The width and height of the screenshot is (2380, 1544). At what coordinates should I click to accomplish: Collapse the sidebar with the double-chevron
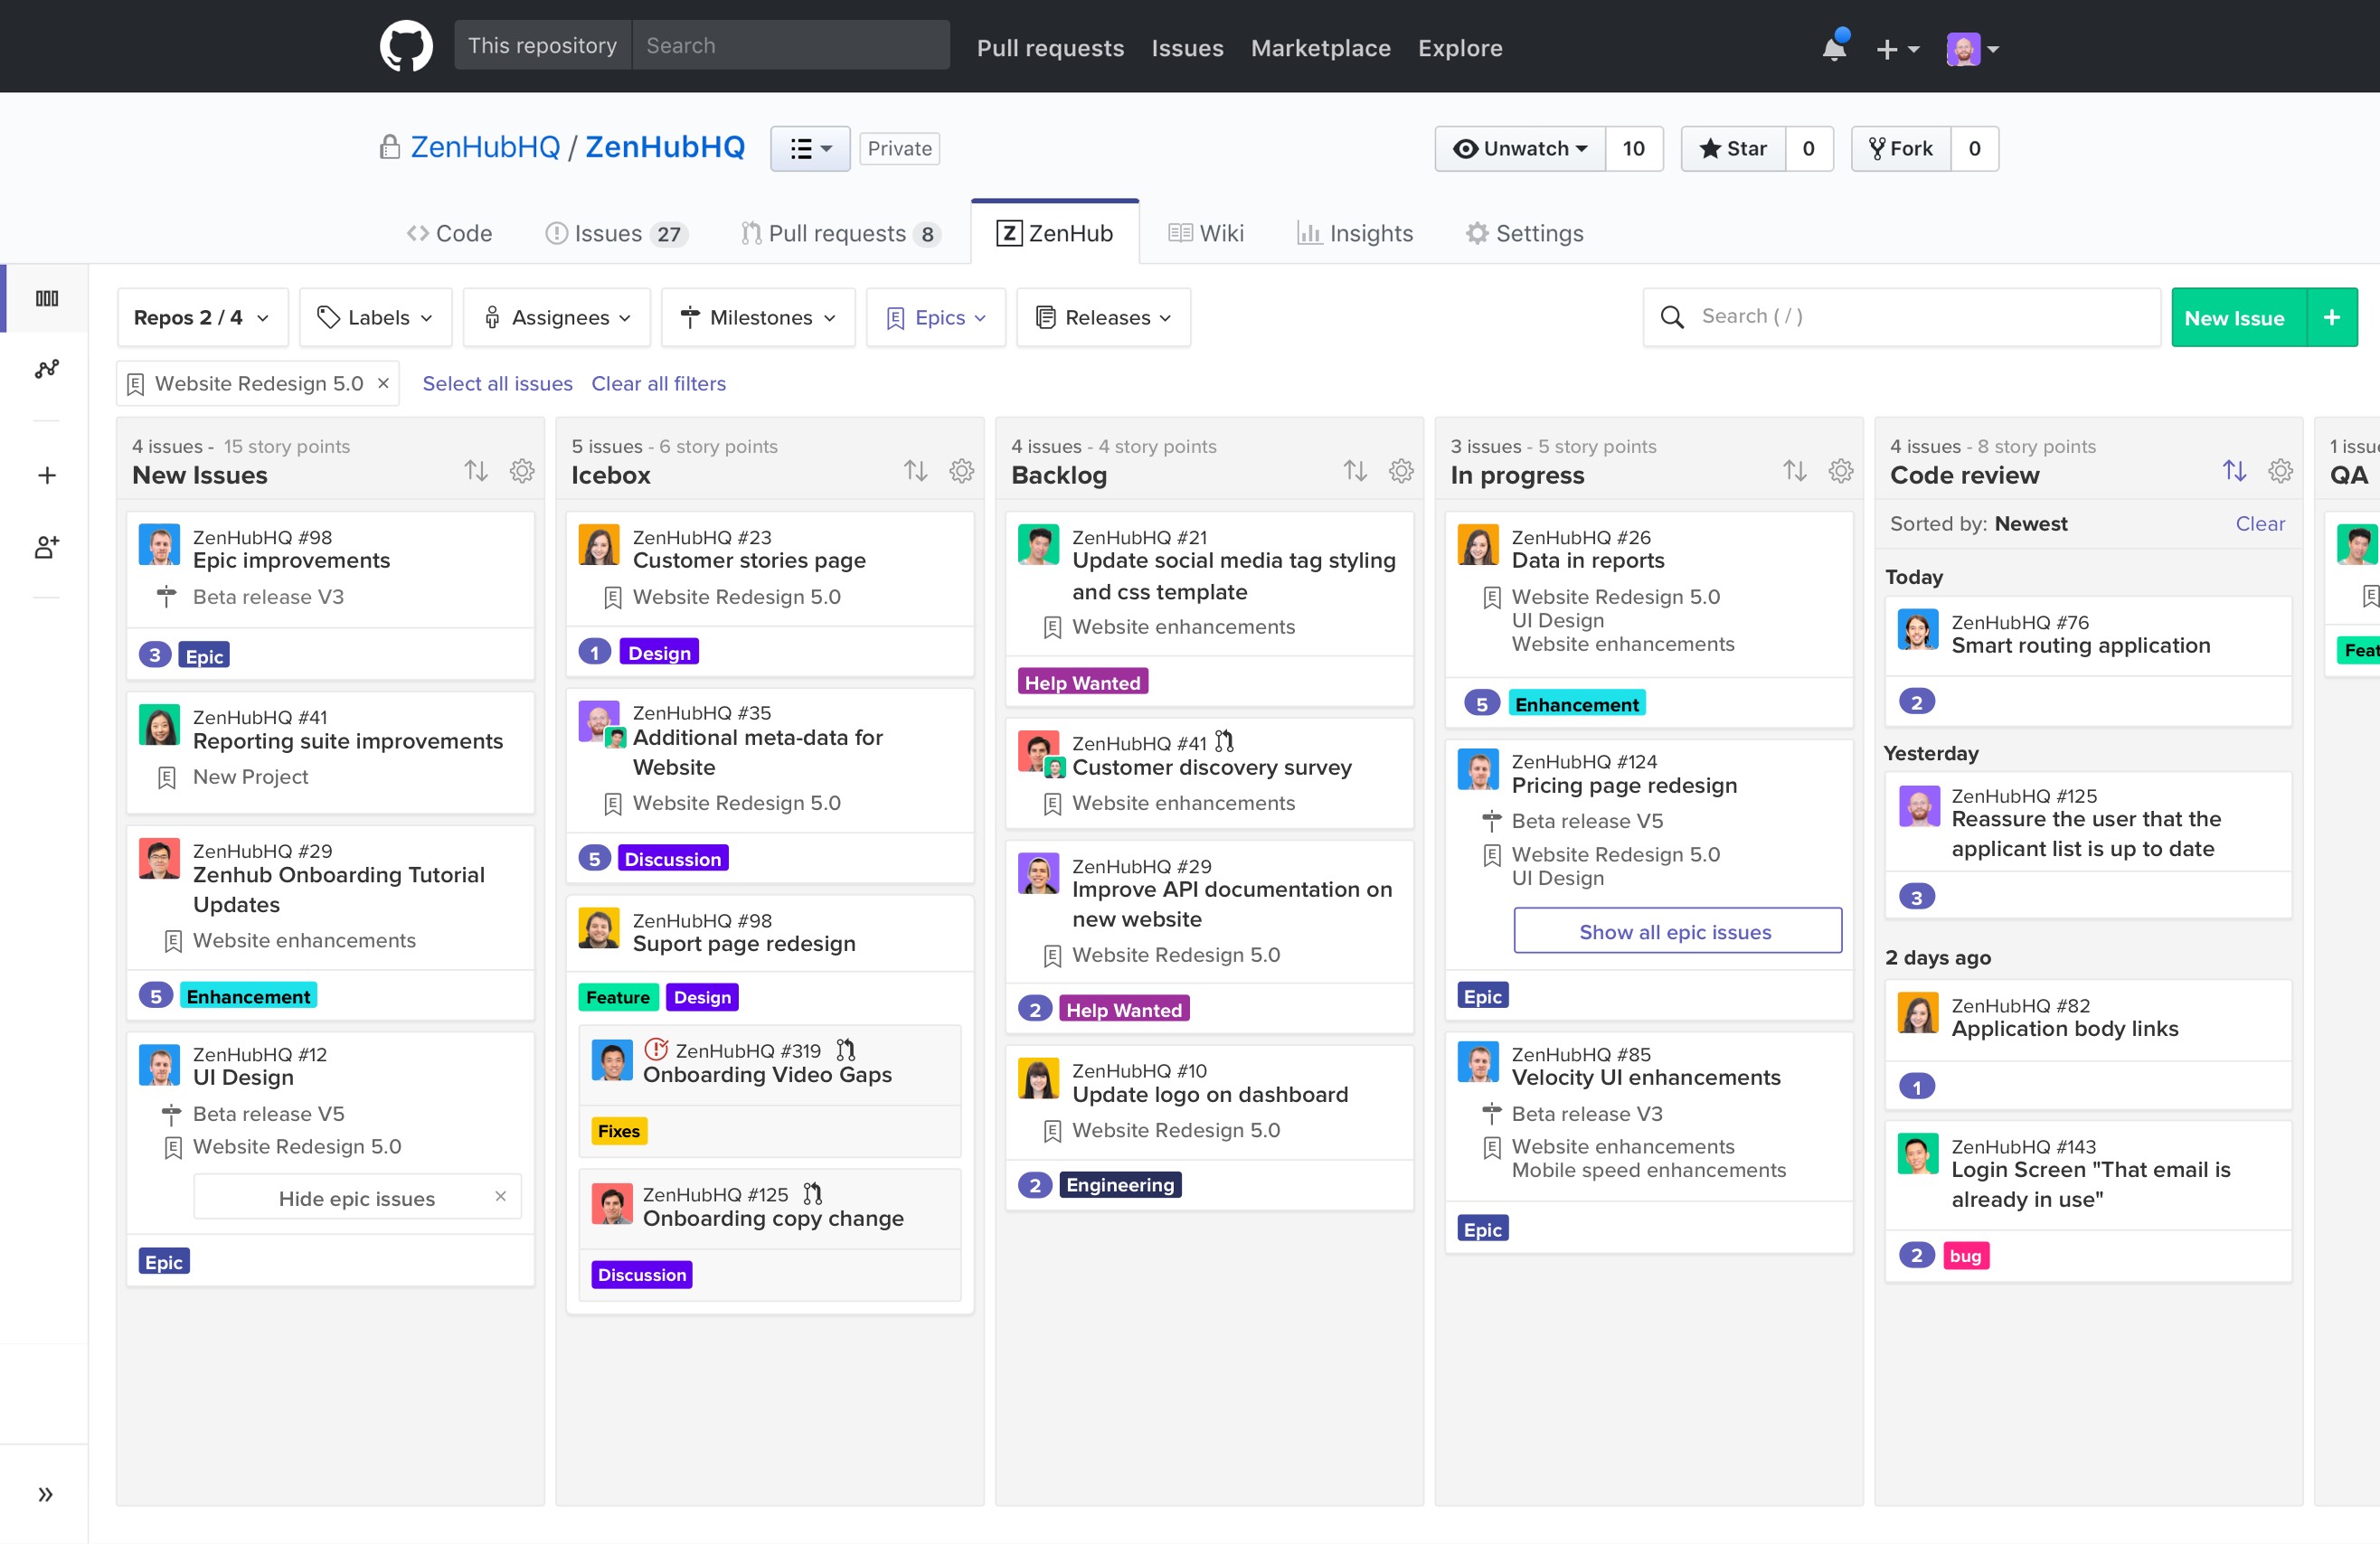(x=46, y=1493)
